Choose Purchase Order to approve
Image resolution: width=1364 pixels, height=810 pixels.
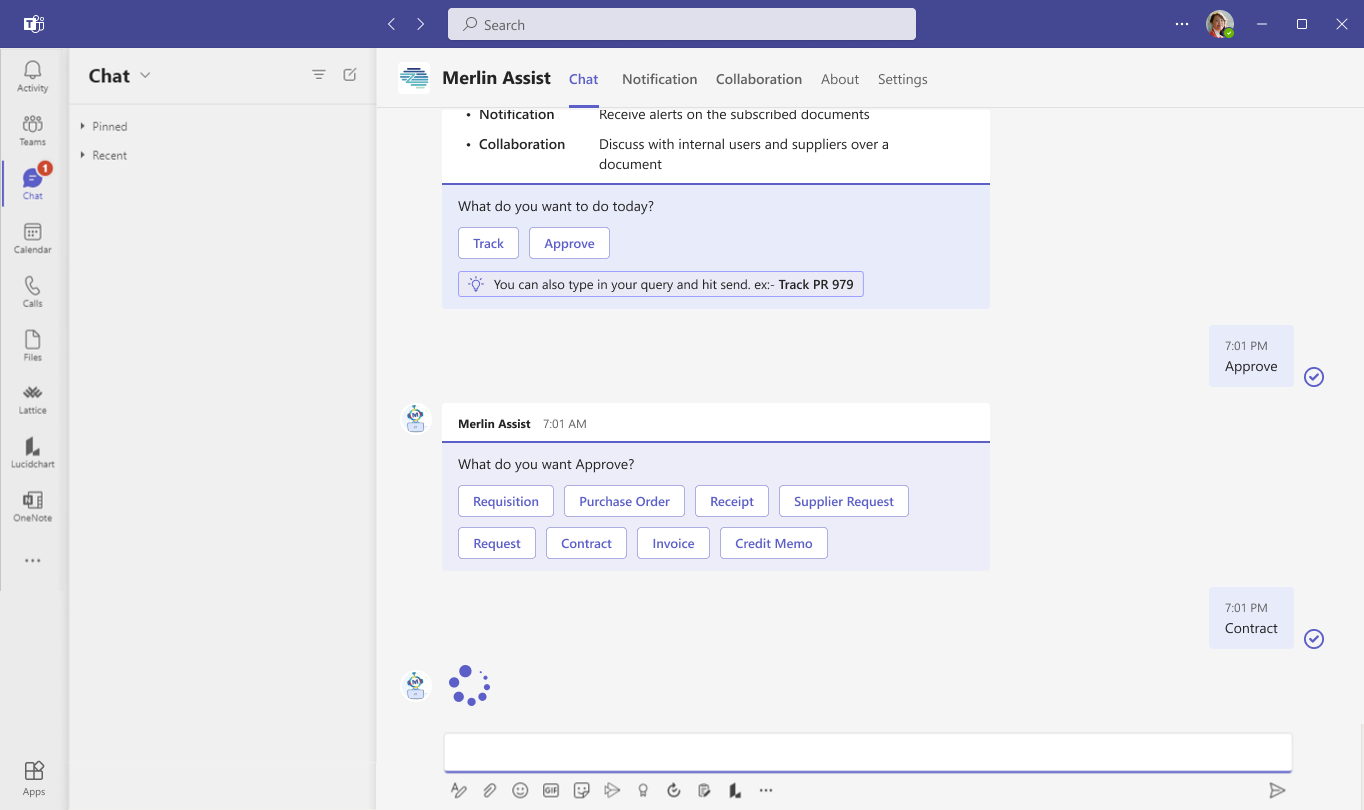(x=624, y=501)
